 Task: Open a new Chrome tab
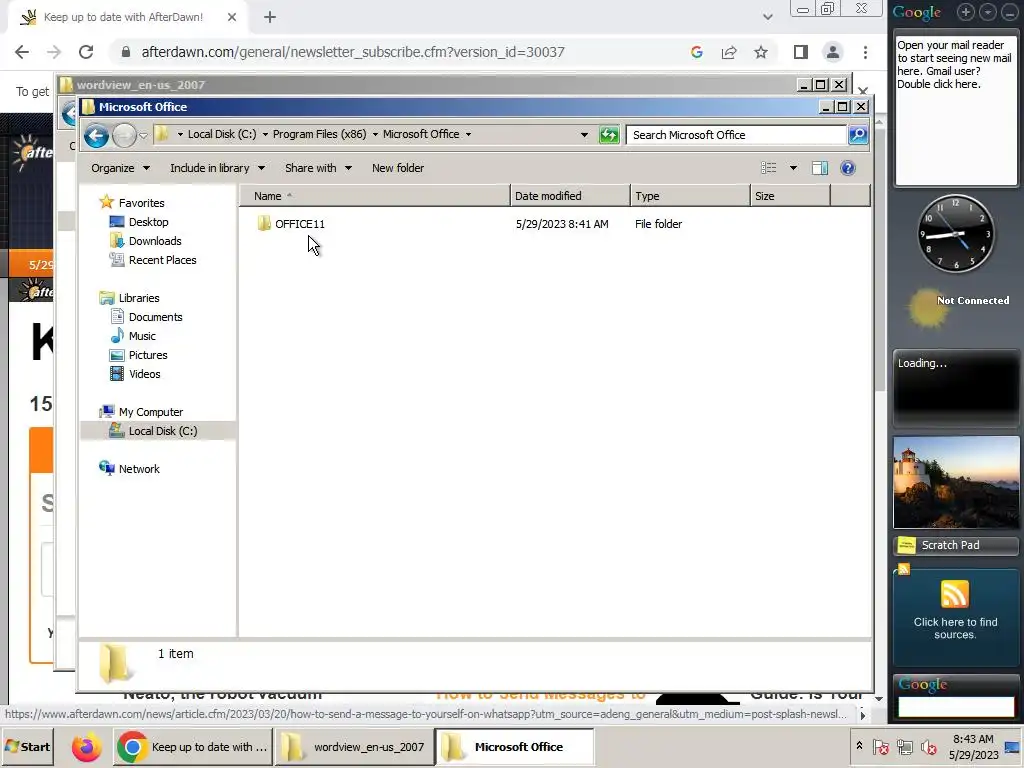(270, 18)
